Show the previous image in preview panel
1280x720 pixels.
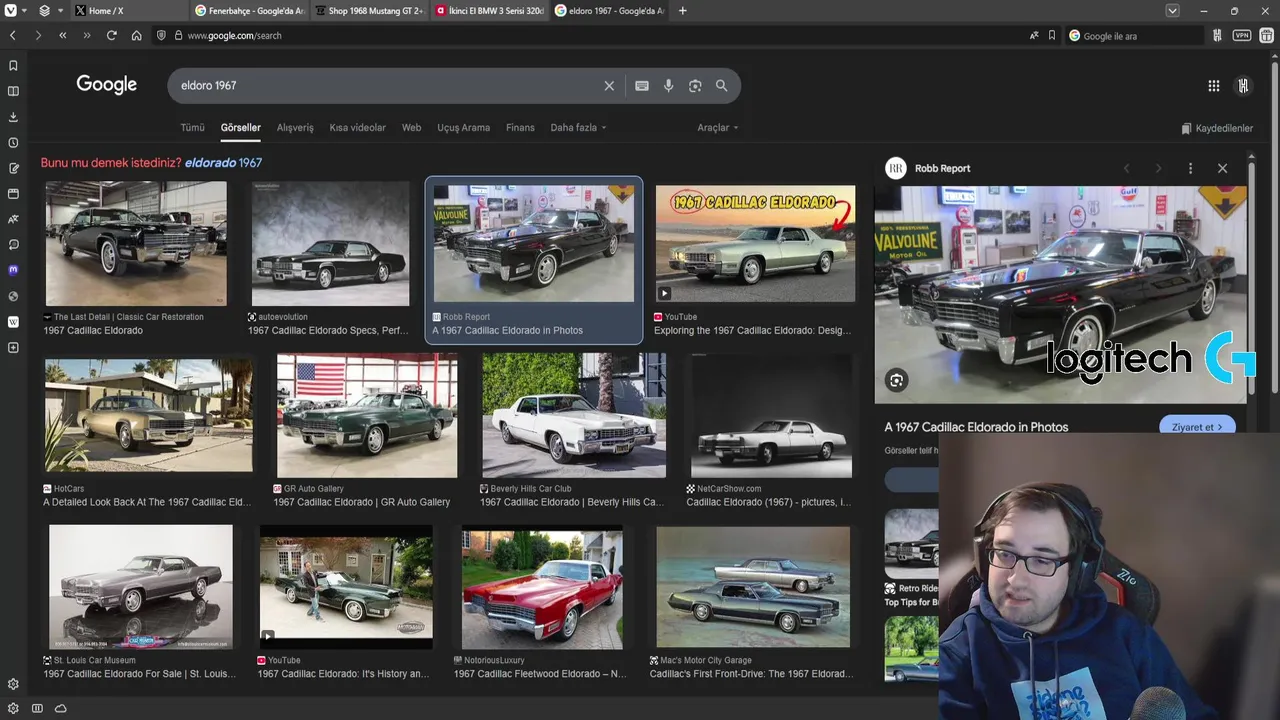click(x=1127, y=168)
